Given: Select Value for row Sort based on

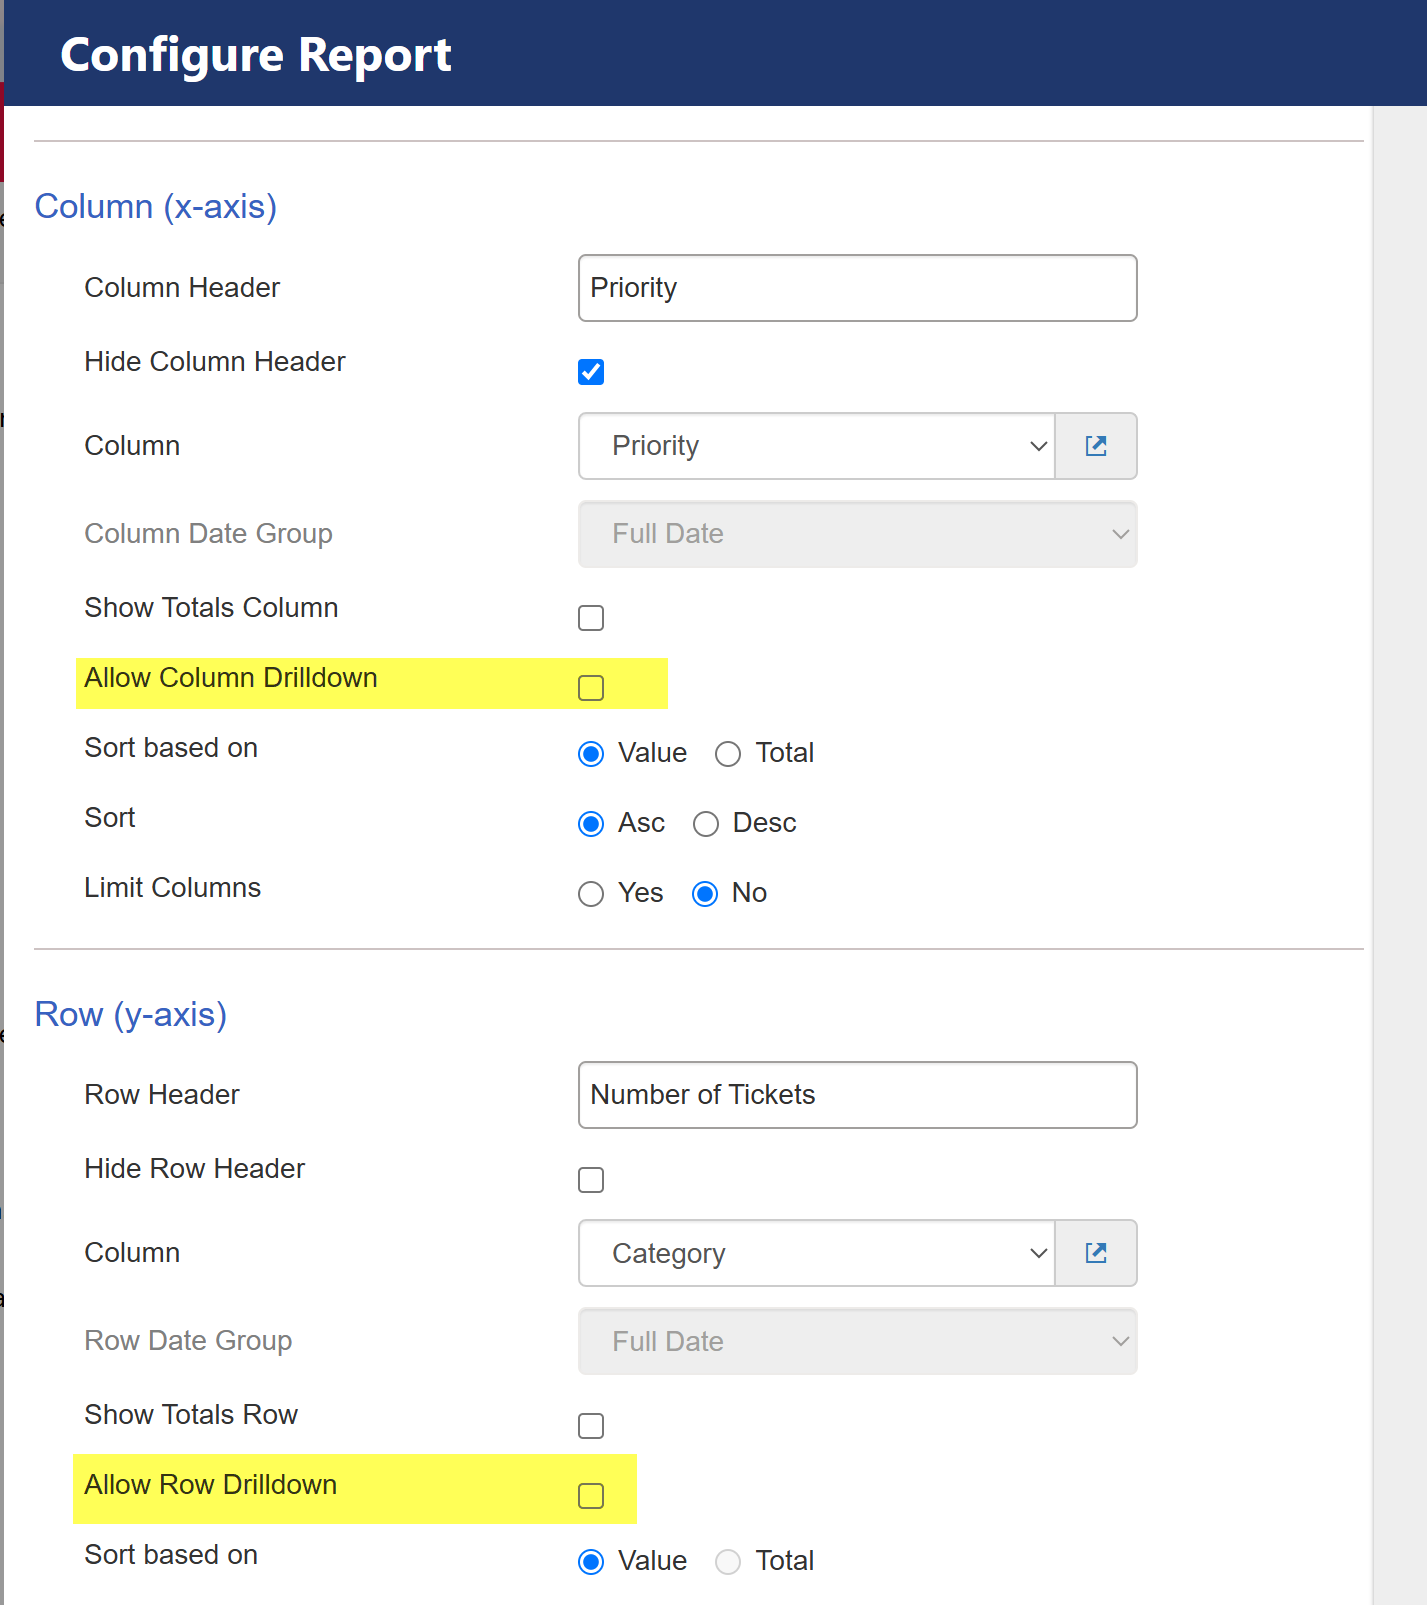Looking at the screenshot, I should [x=591, y=1562].
